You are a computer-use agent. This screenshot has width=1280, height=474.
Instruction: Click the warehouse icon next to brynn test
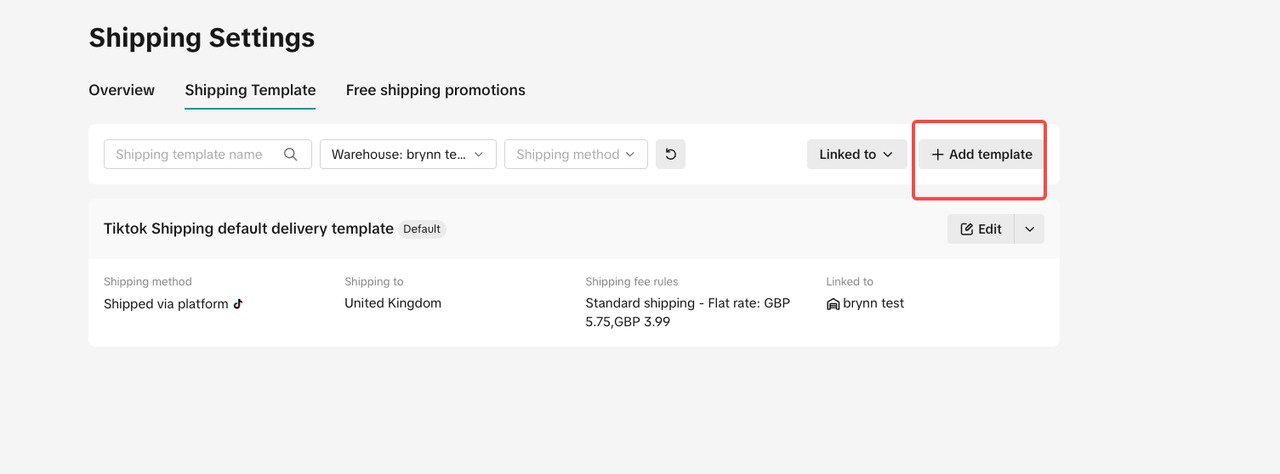coord(833,304)
